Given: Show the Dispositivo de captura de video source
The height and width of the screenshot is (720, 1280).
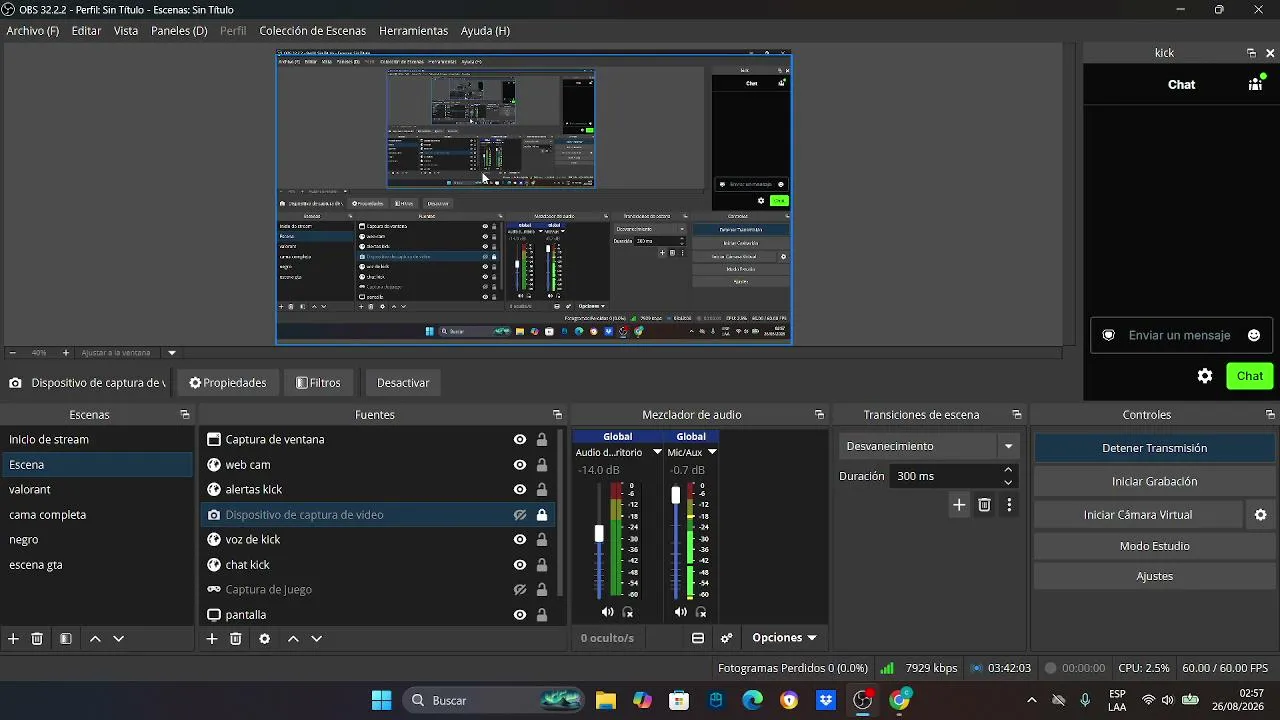Looking at the screenshot, I should (520, 515).
